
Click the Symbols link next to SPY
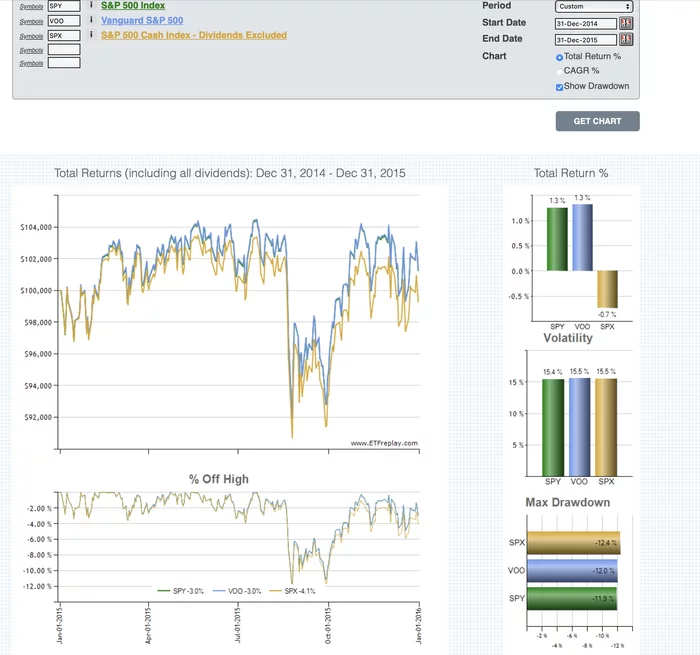[31, 6]
